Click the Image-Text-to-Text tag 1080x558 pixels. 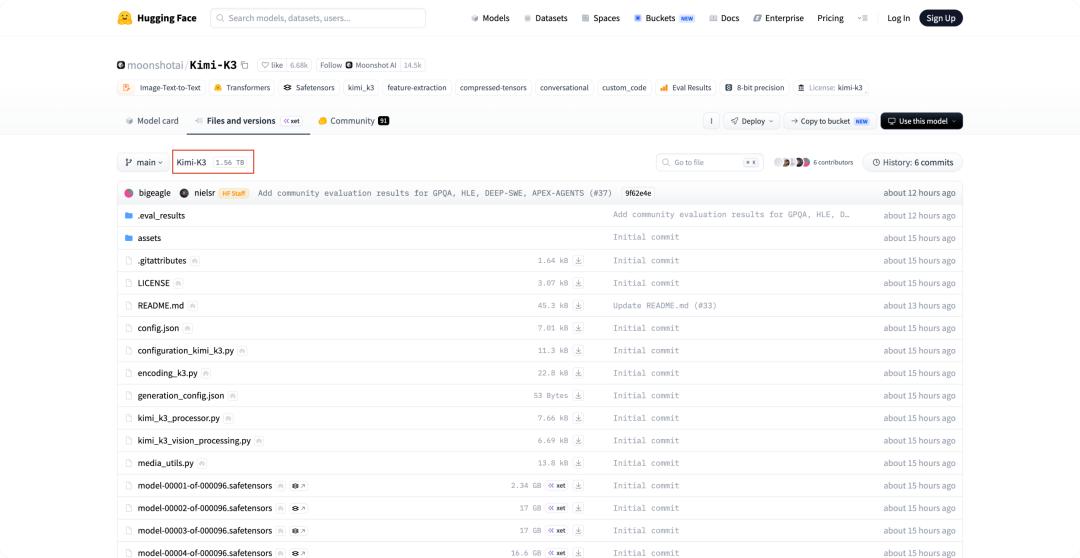pyautogui.click(x=163, y=87)
